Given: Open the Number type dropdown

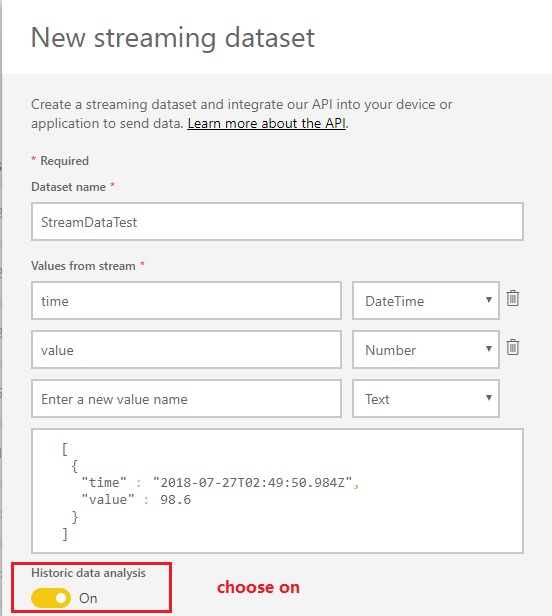Looking at the screenshot, I should pos(426,350).
